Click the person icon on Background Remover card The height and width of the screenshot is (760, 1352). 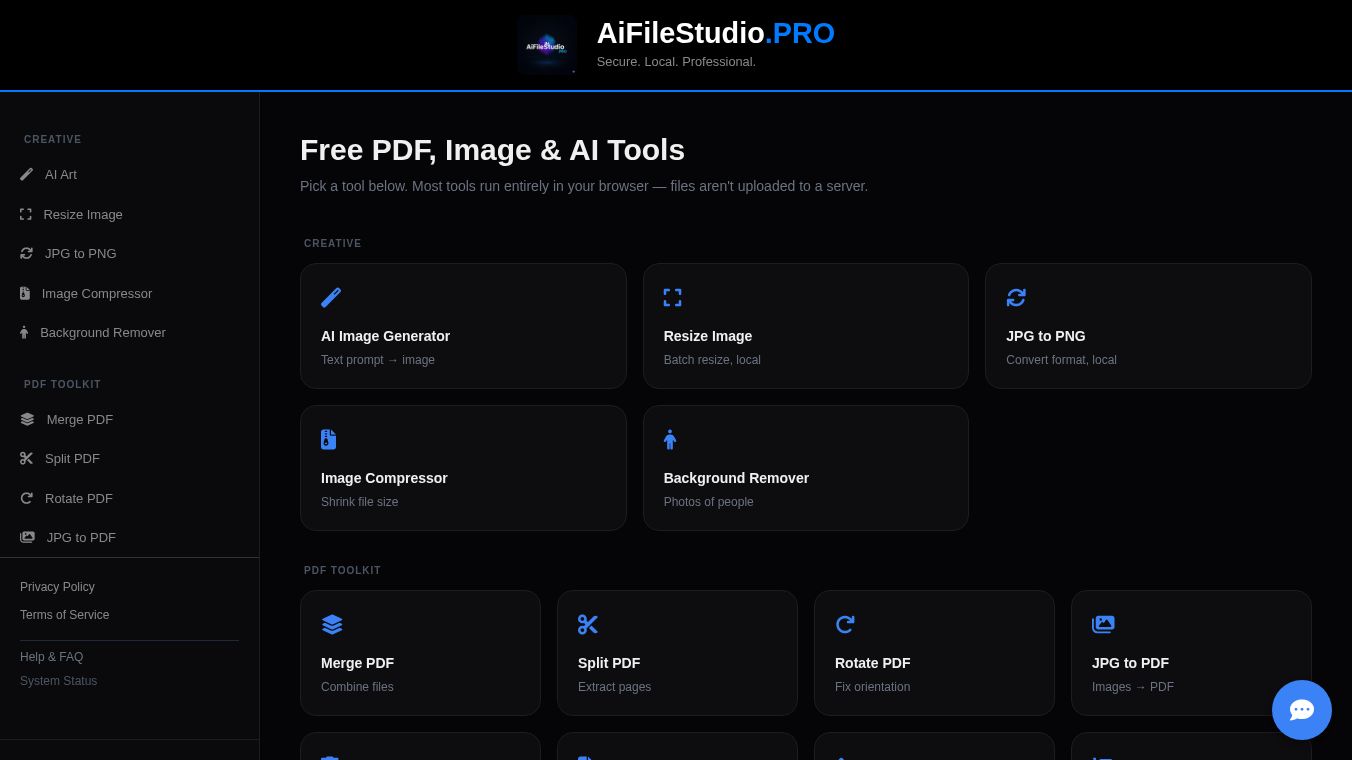670,439
